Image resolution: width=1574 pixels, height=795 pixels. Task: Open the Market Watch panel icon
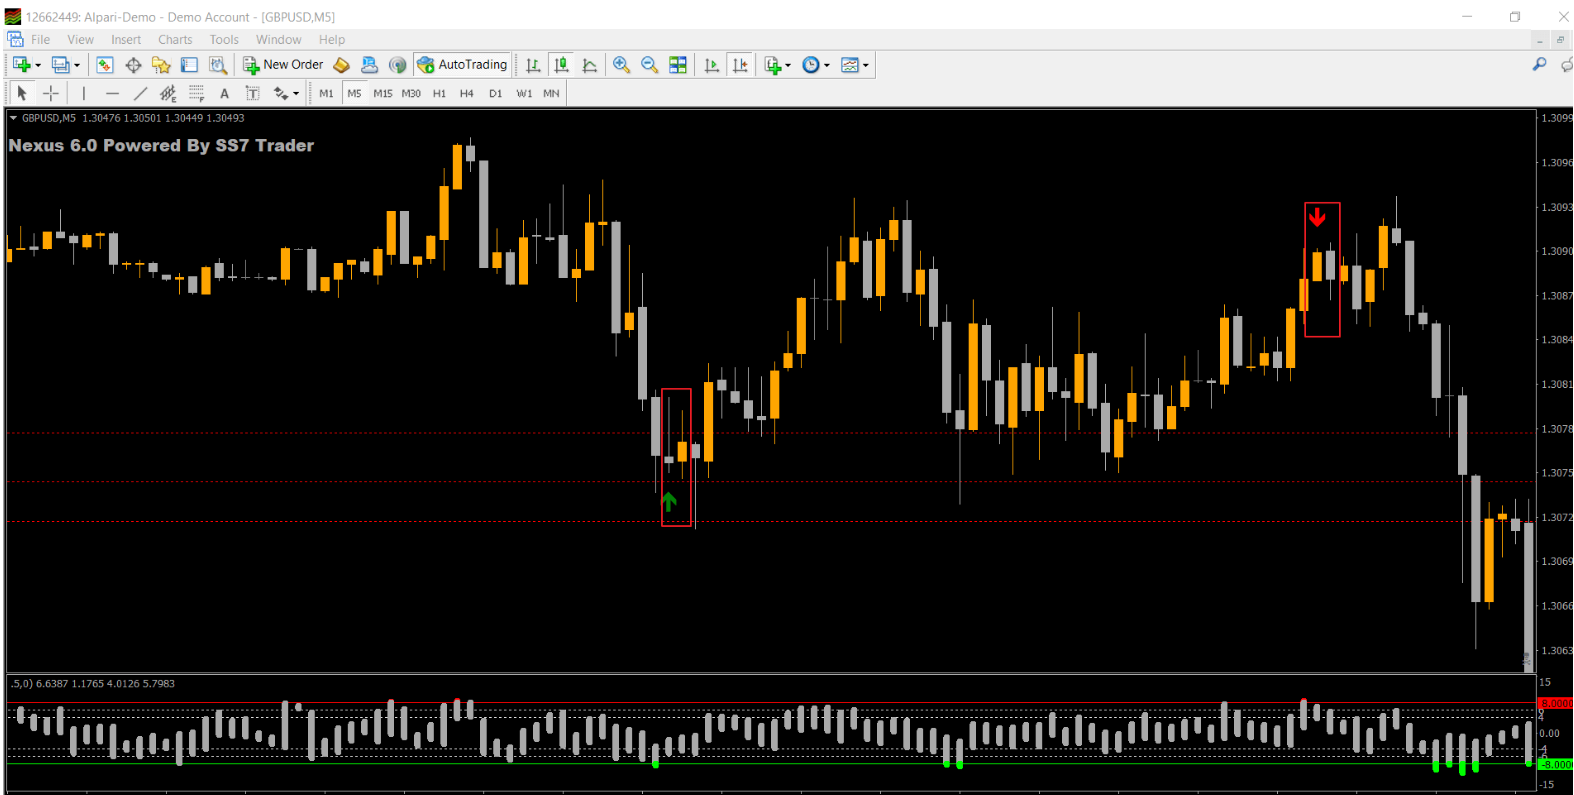[105, 65]
